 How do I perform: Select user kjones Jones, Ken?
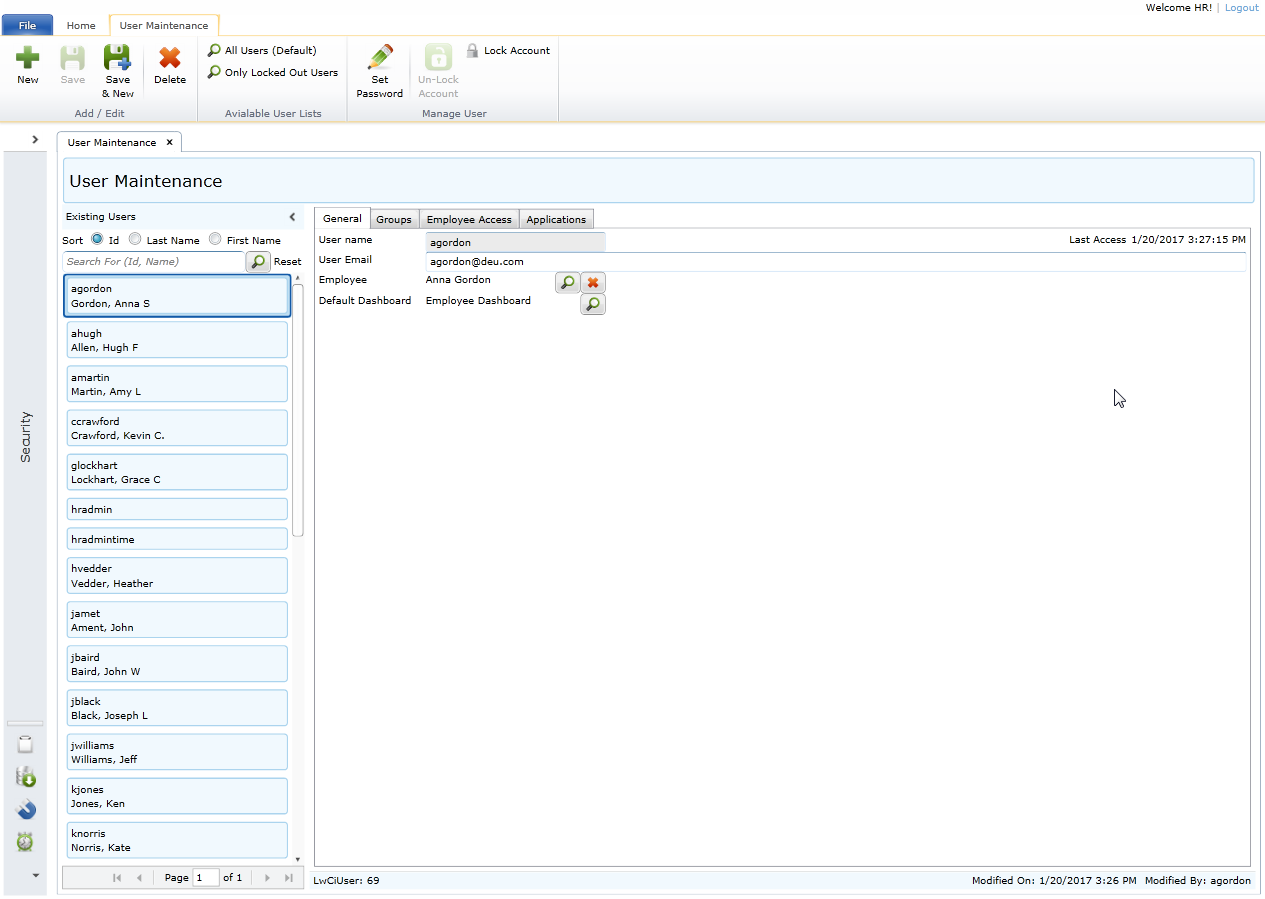click(178, 796)
